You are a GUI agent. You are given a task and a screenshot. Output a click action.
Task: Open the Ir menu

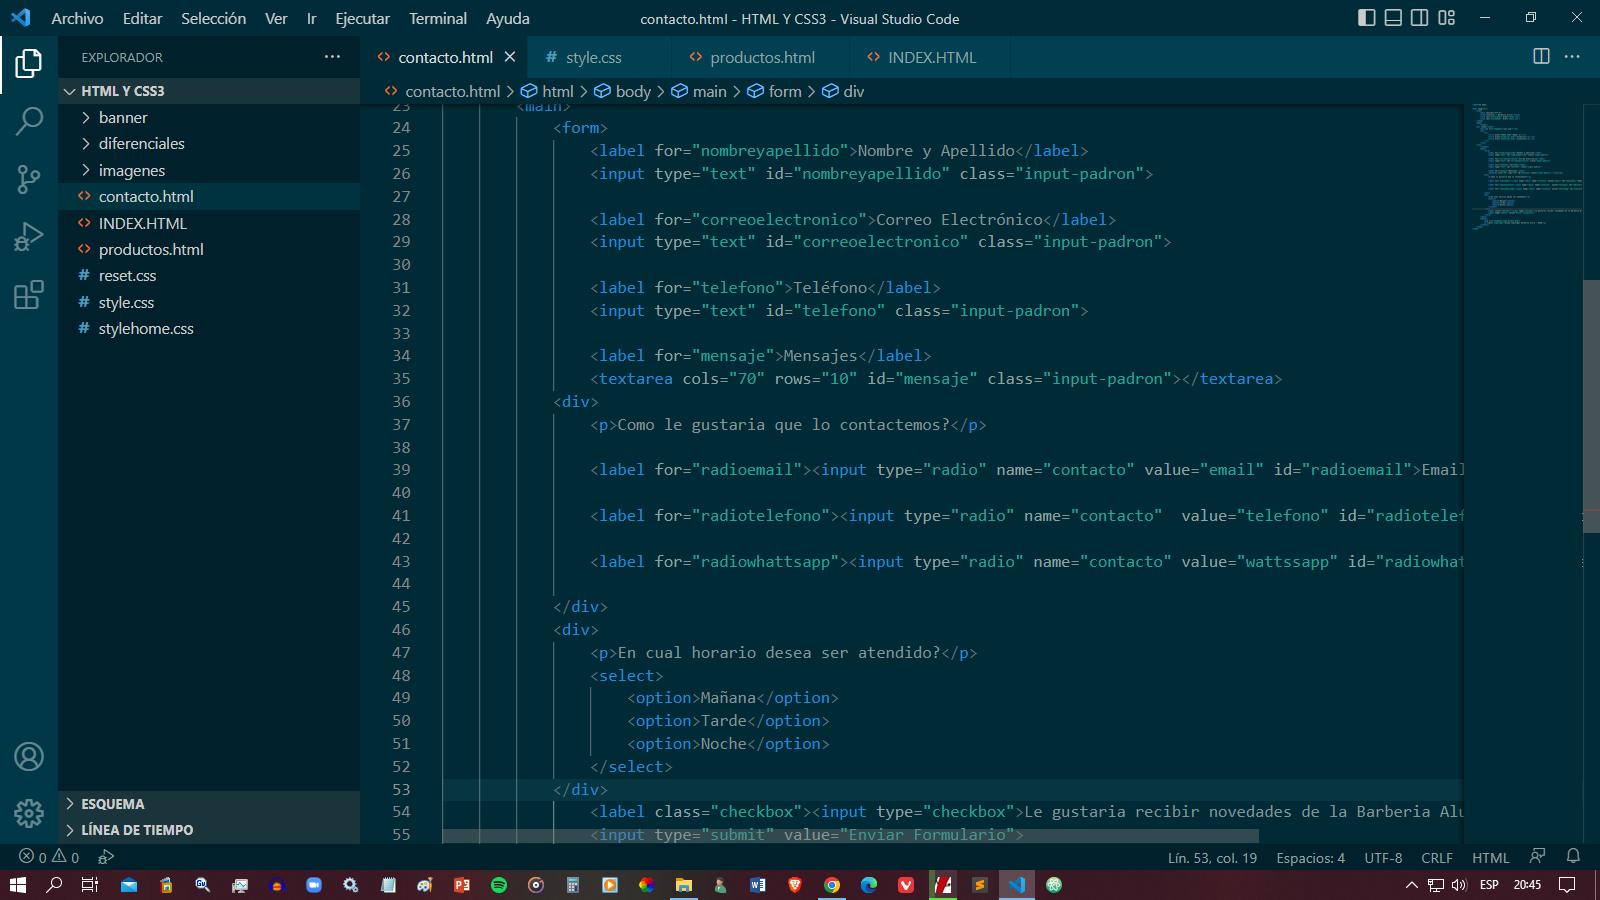click(311, 18)
